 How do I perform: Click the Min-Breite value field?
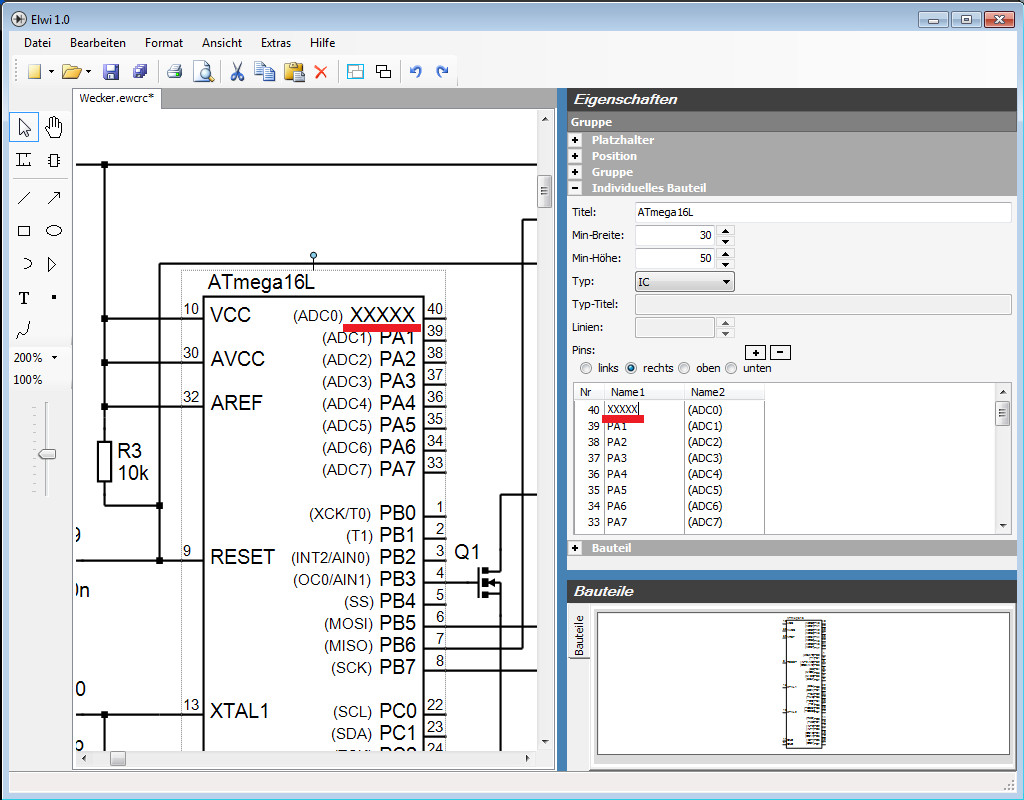pos(675,235)
